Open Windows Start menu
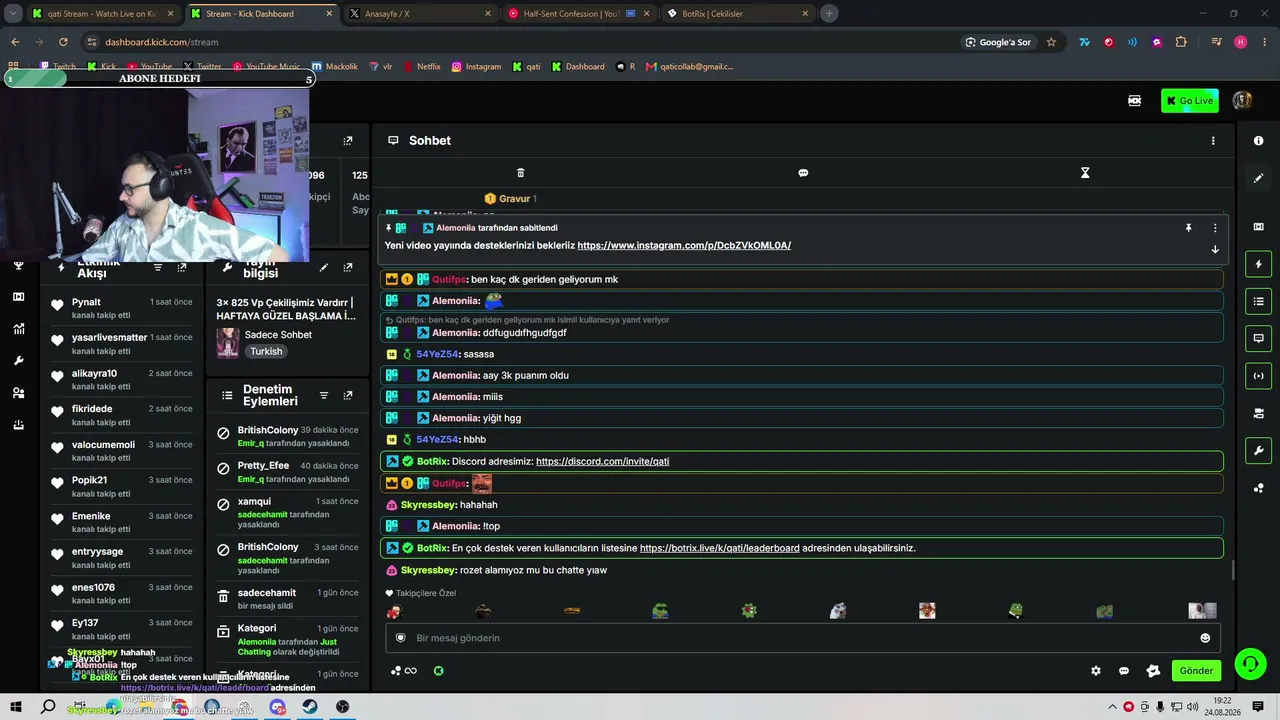The width and height of the screenshot is (1280, 720). pyautogui.click(x=15, y=707)
